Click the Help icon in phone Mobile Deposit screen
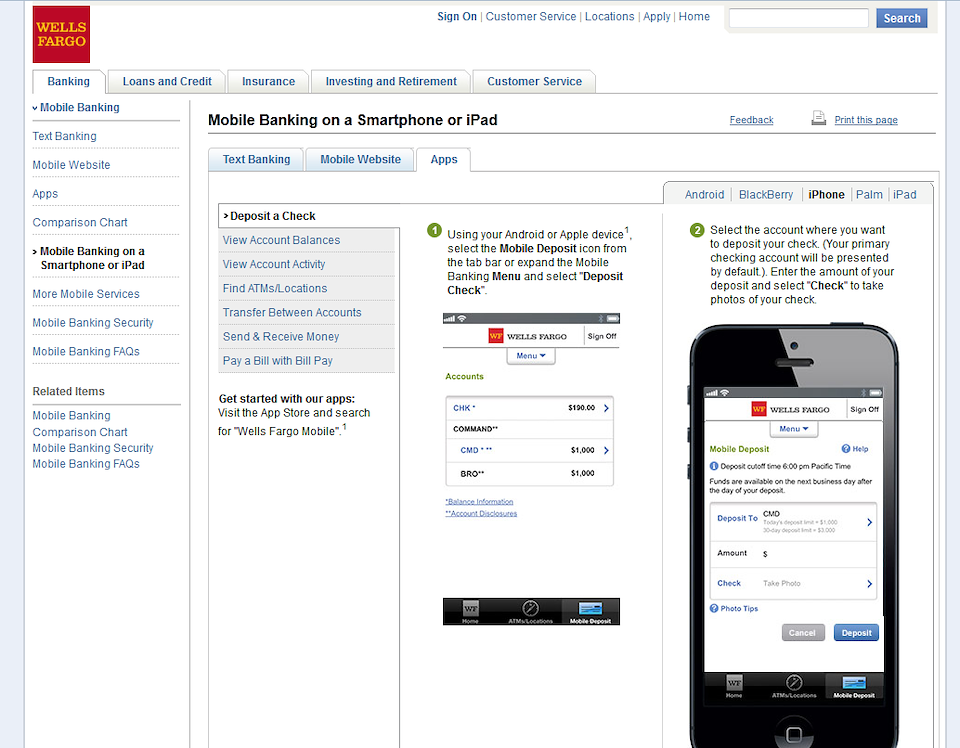Image resolution: width=960 pixels, height=748 pixels. 846,449
